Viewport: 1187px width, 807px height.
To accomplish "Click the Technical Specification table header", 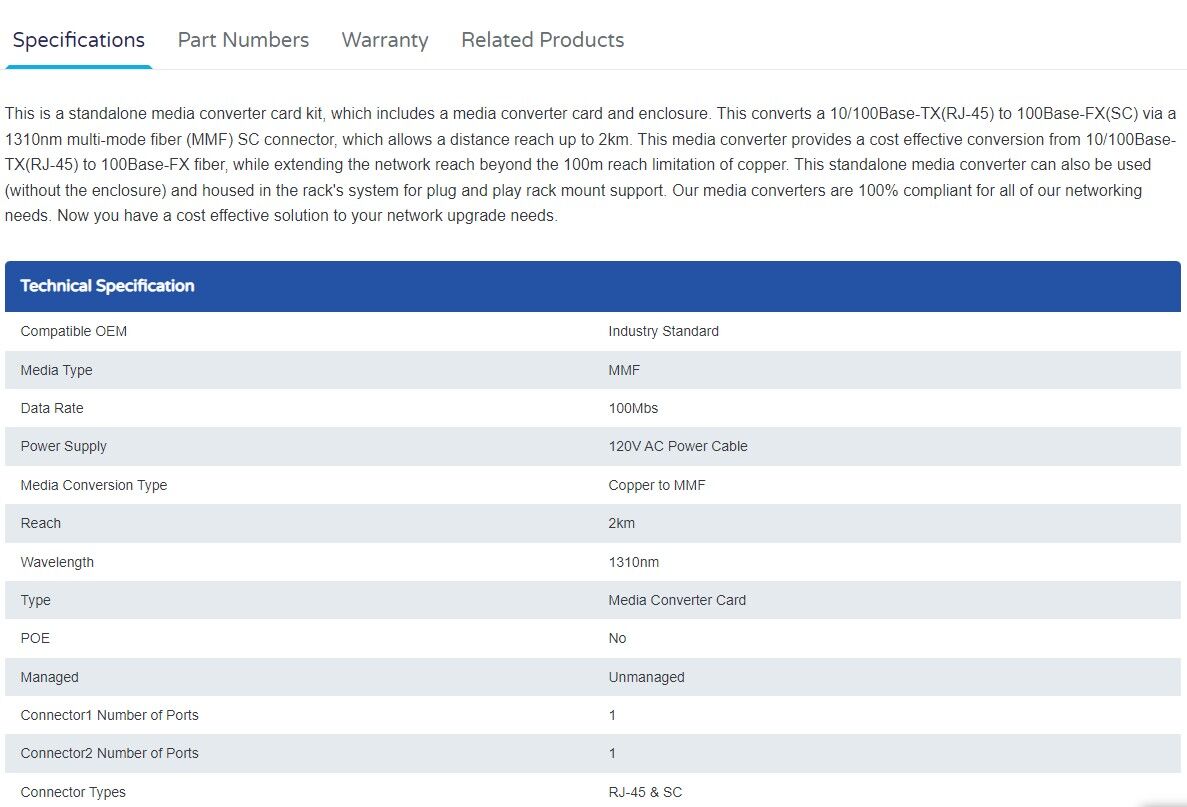I will (593, 286).
